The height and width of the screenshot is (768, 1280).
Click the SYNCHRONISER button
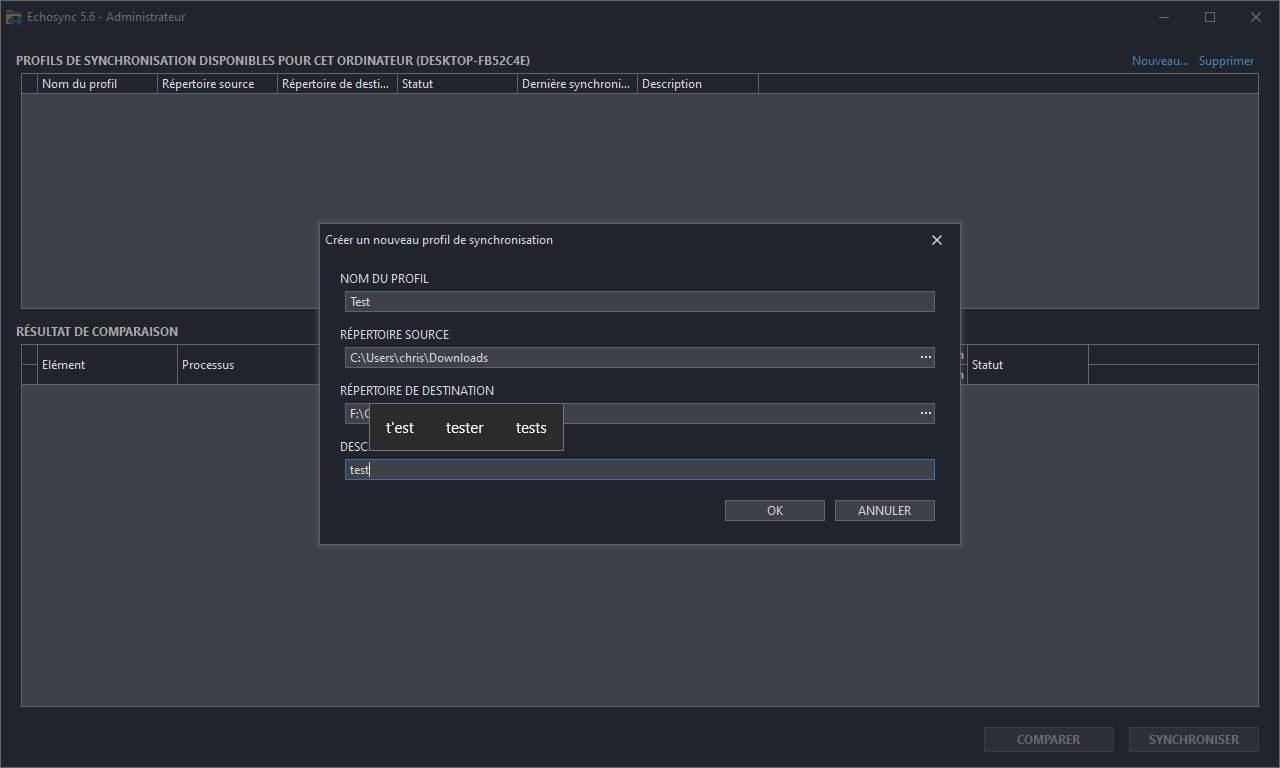pyautogui.click(x=1193, y=739)
